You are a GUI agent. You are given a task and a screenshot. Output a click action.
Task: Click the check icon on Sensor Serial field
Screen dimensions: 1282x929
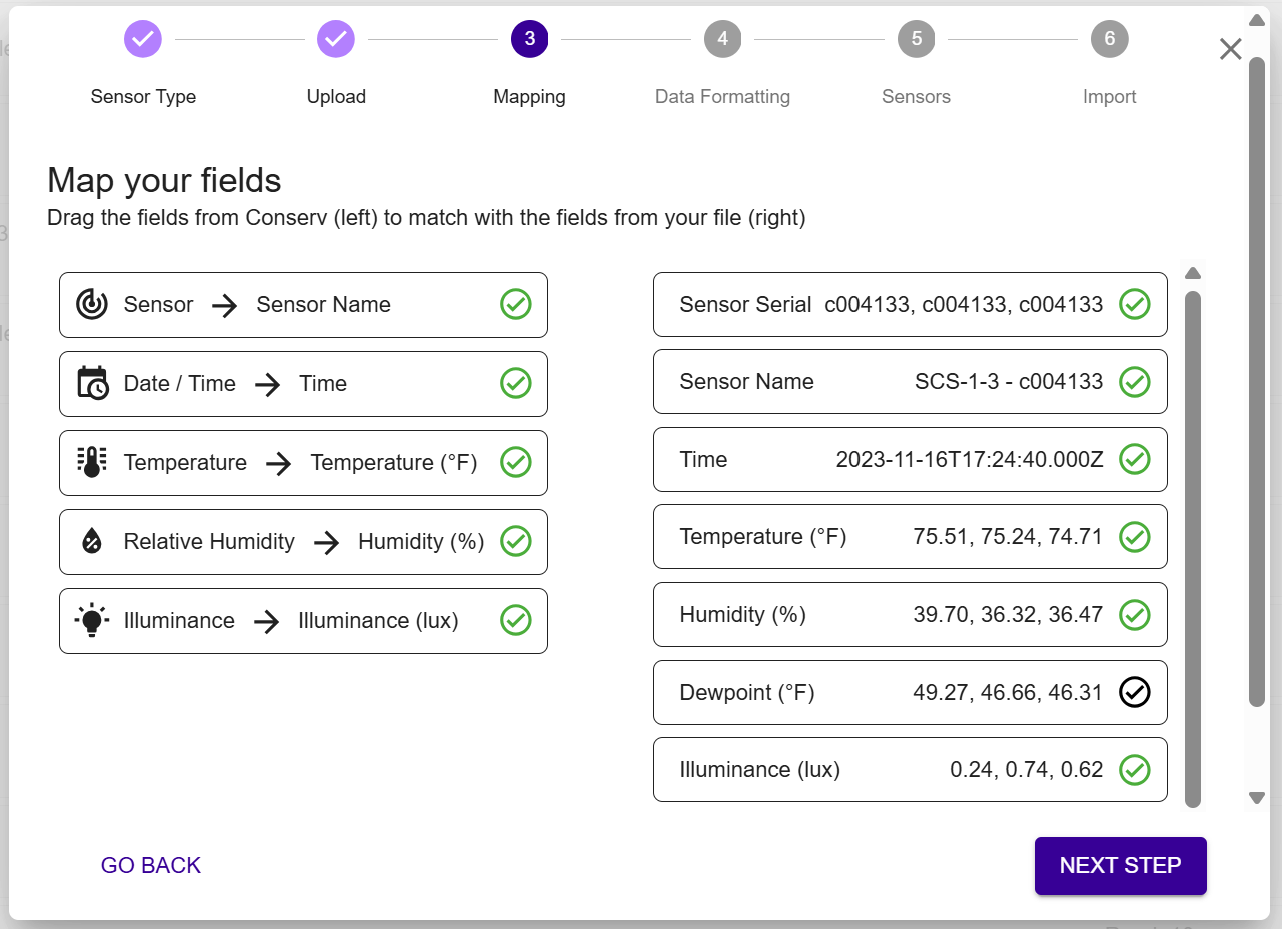pyautogui.click(x=1135, y=304)
